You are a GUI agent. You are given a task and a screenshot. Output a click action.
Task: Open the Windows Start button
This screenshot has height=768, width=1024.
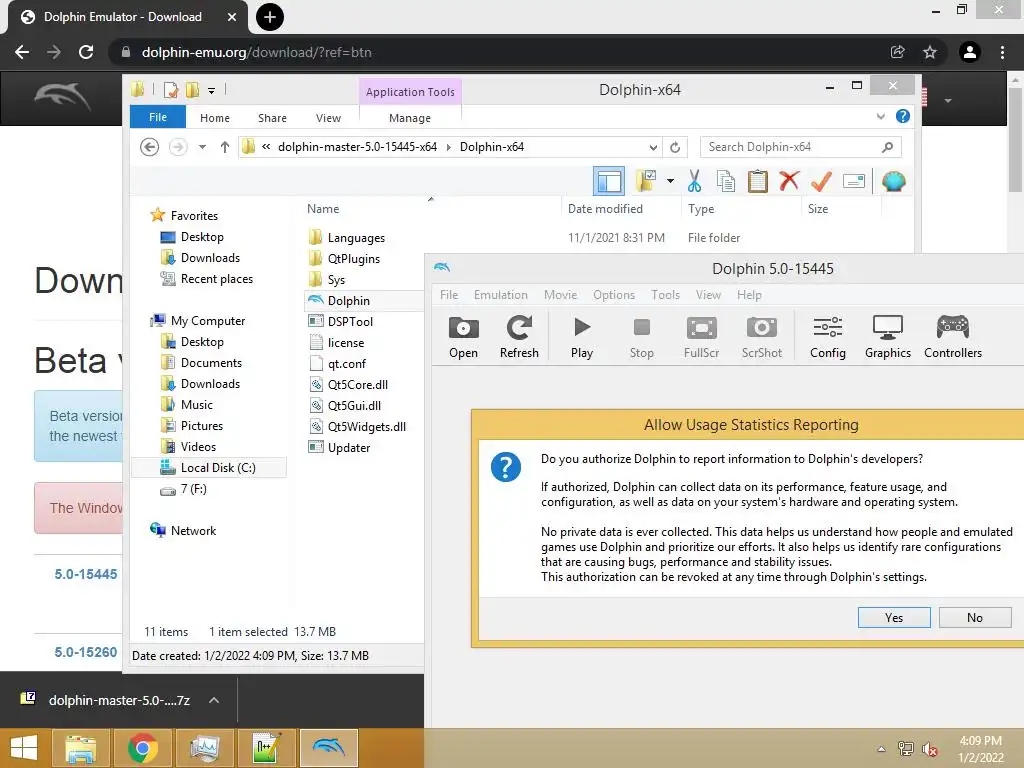coord(25,748)
